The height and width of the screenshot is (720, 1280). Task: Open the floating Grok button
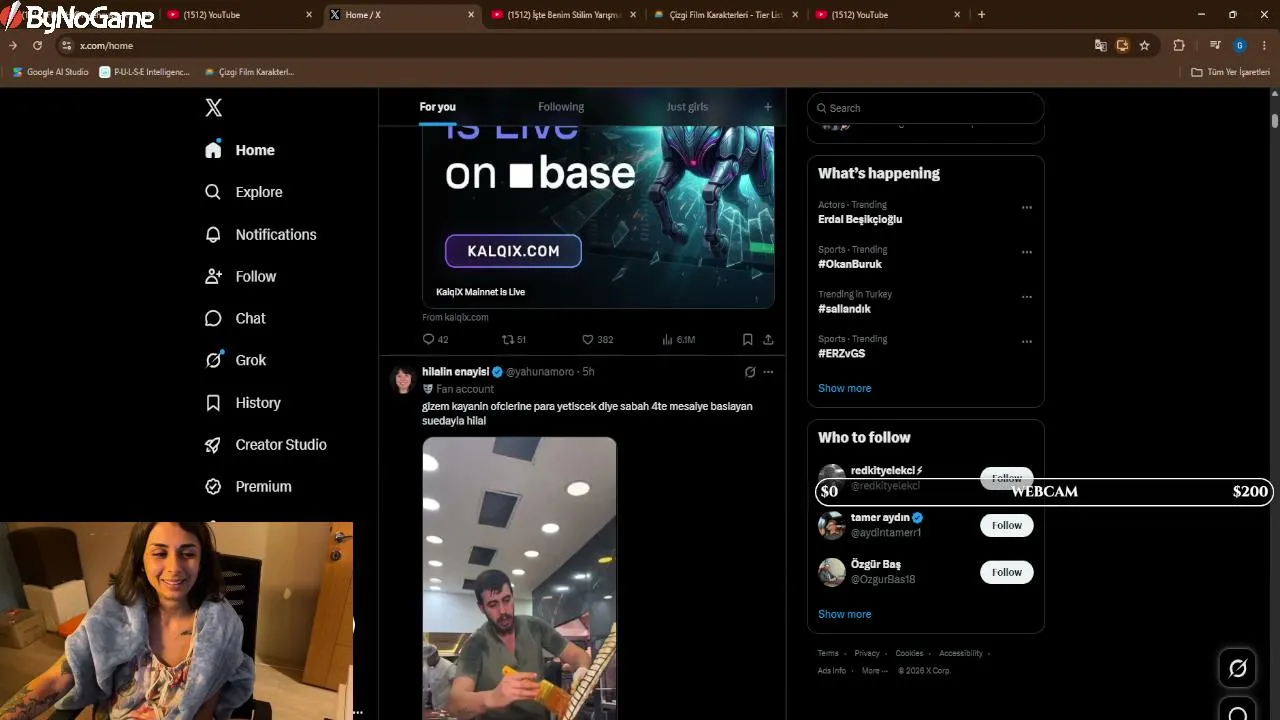pyautogui.click(x=1237, y=668)
